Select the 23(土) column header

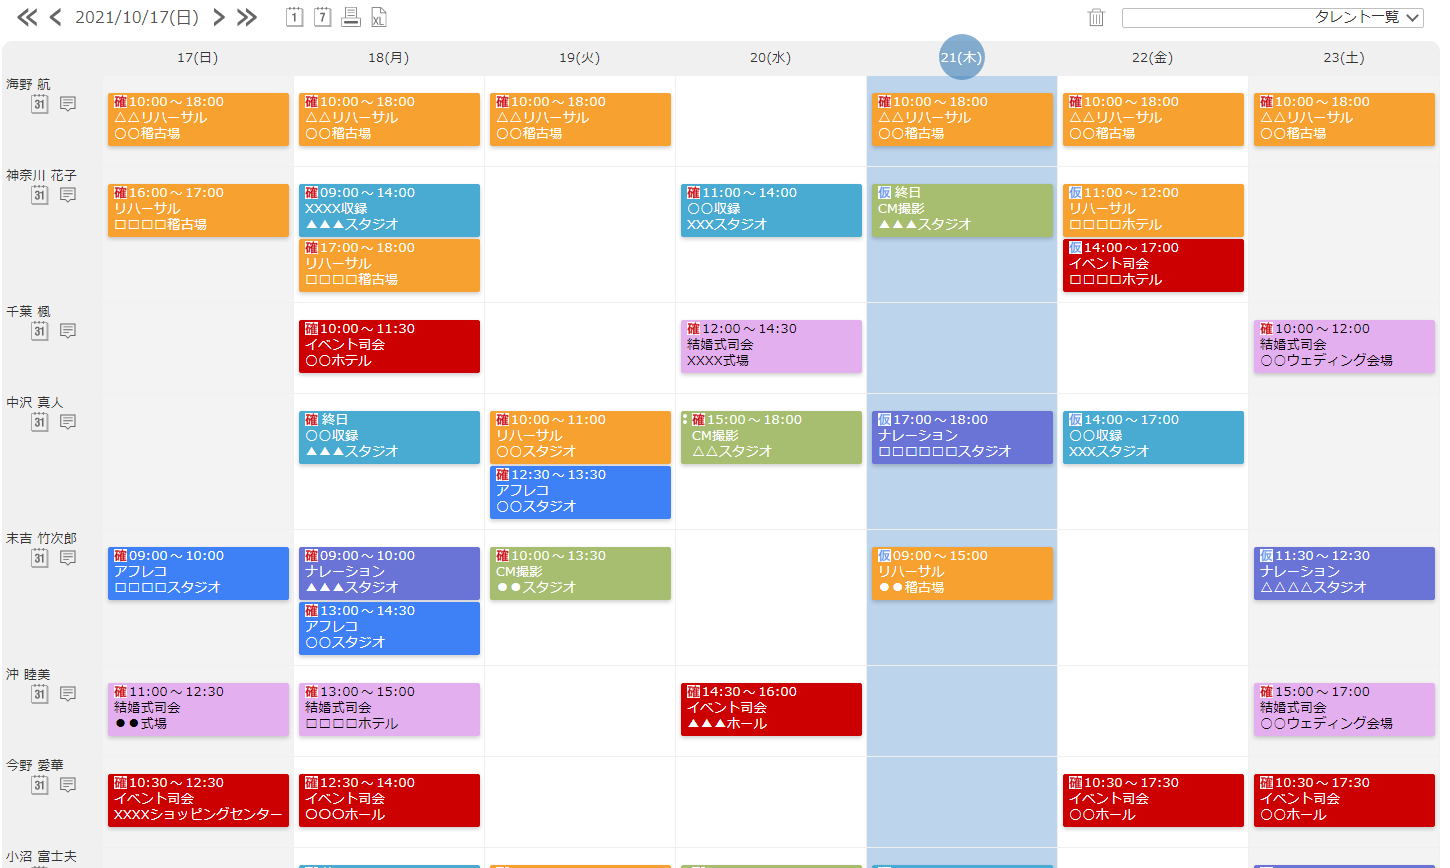pos(1343,58)
